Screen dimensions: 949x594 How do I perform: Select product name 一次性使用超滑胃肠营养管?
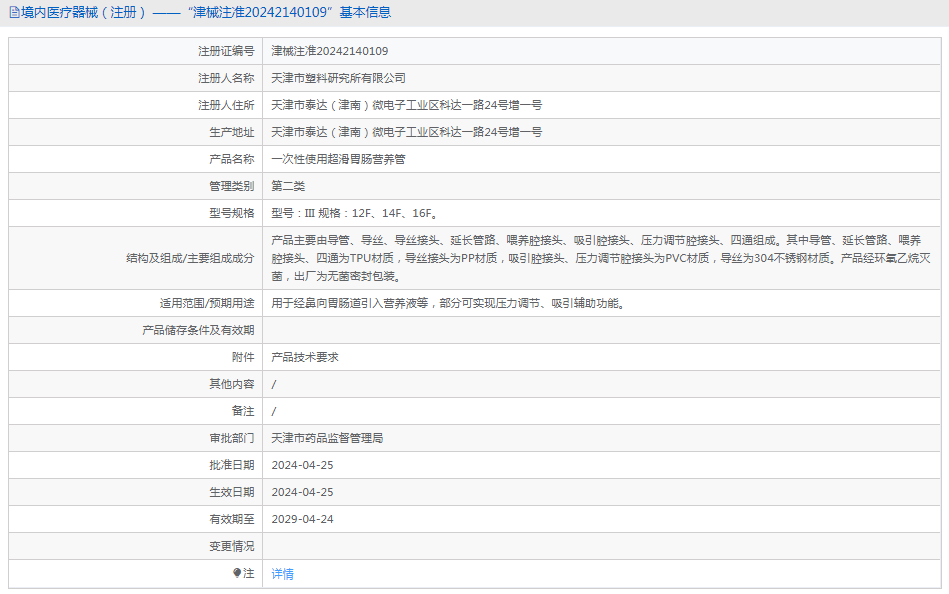tap(338, 159)
